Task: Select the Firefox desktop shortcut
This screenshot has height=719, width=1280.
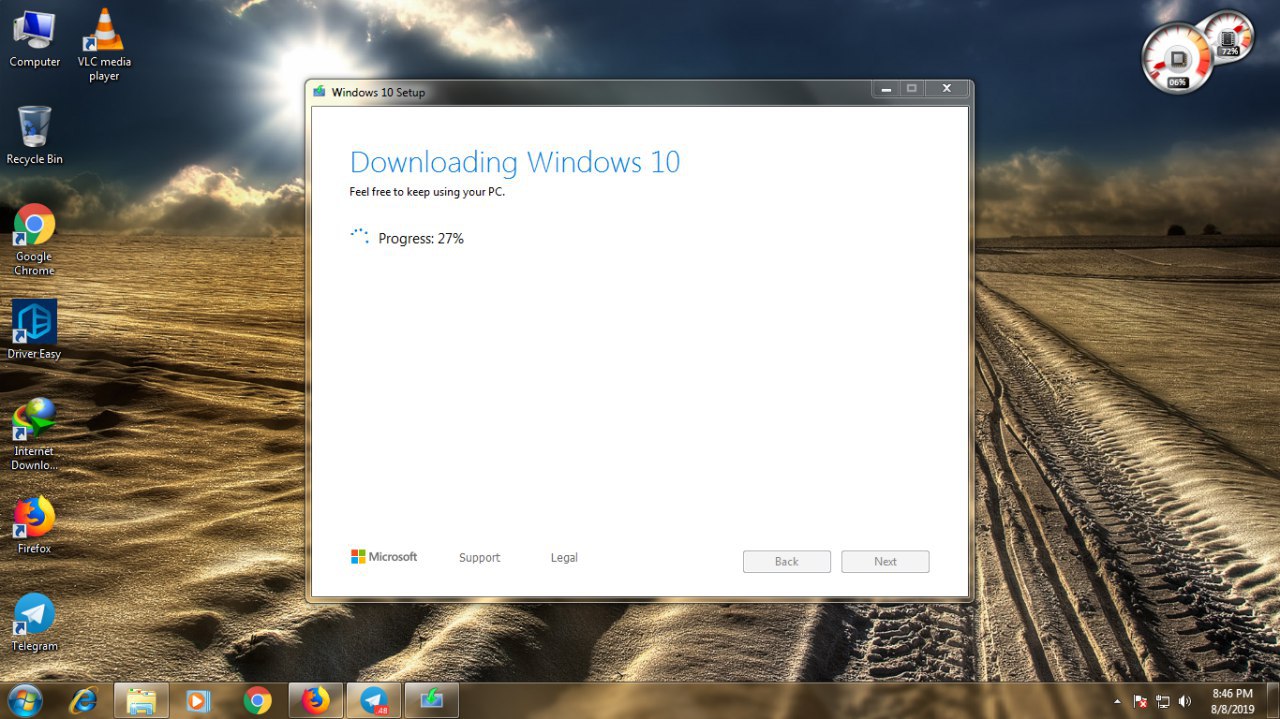Action: (x=34, y=525)
